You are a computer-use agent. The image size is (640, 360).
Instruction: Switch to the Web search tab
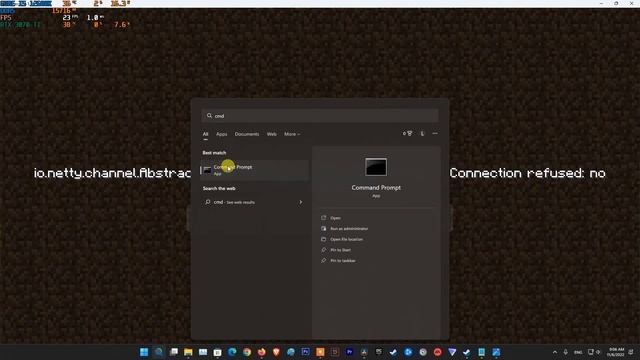click(271, 134)
